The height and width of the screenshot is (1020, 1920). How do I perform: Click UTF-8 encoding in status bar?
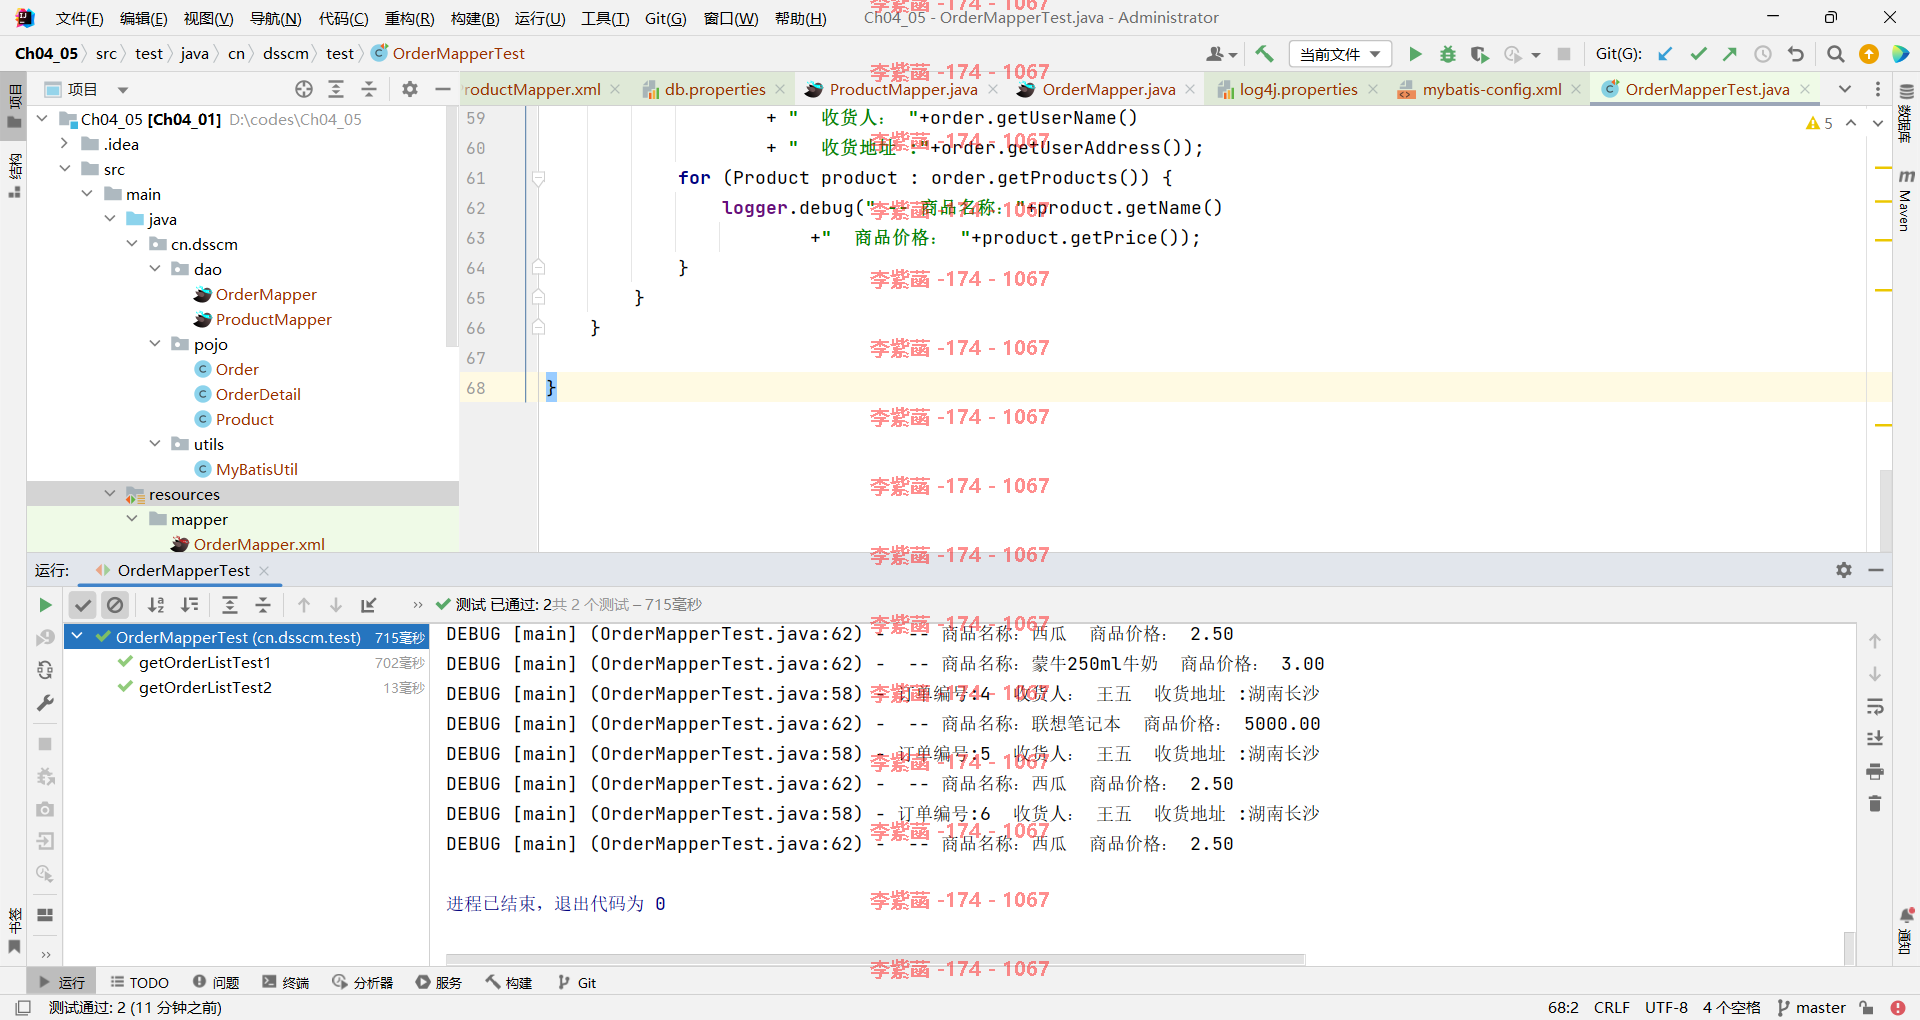(x=1666, y=1007)
